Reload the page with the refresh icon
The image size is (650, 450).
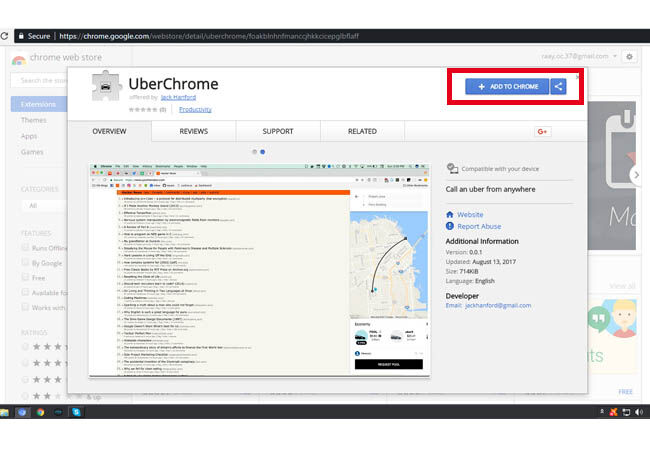tap(4, 36)
